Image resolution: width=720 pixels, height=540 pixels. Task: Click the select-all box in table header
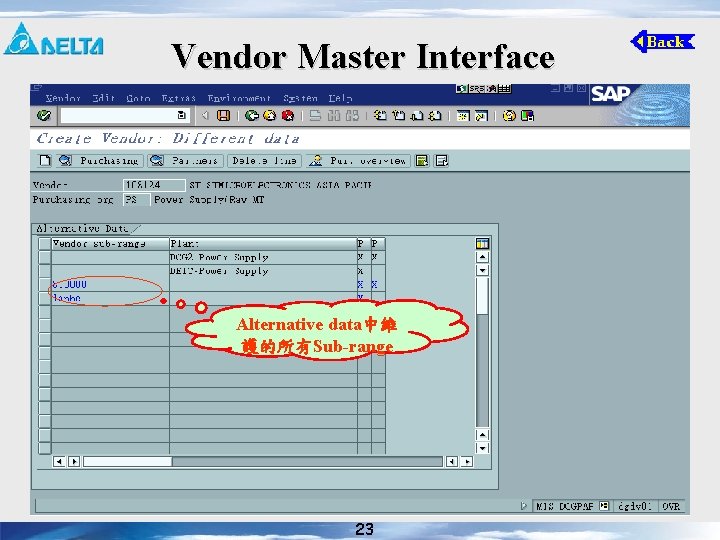[x=45, y=243]
